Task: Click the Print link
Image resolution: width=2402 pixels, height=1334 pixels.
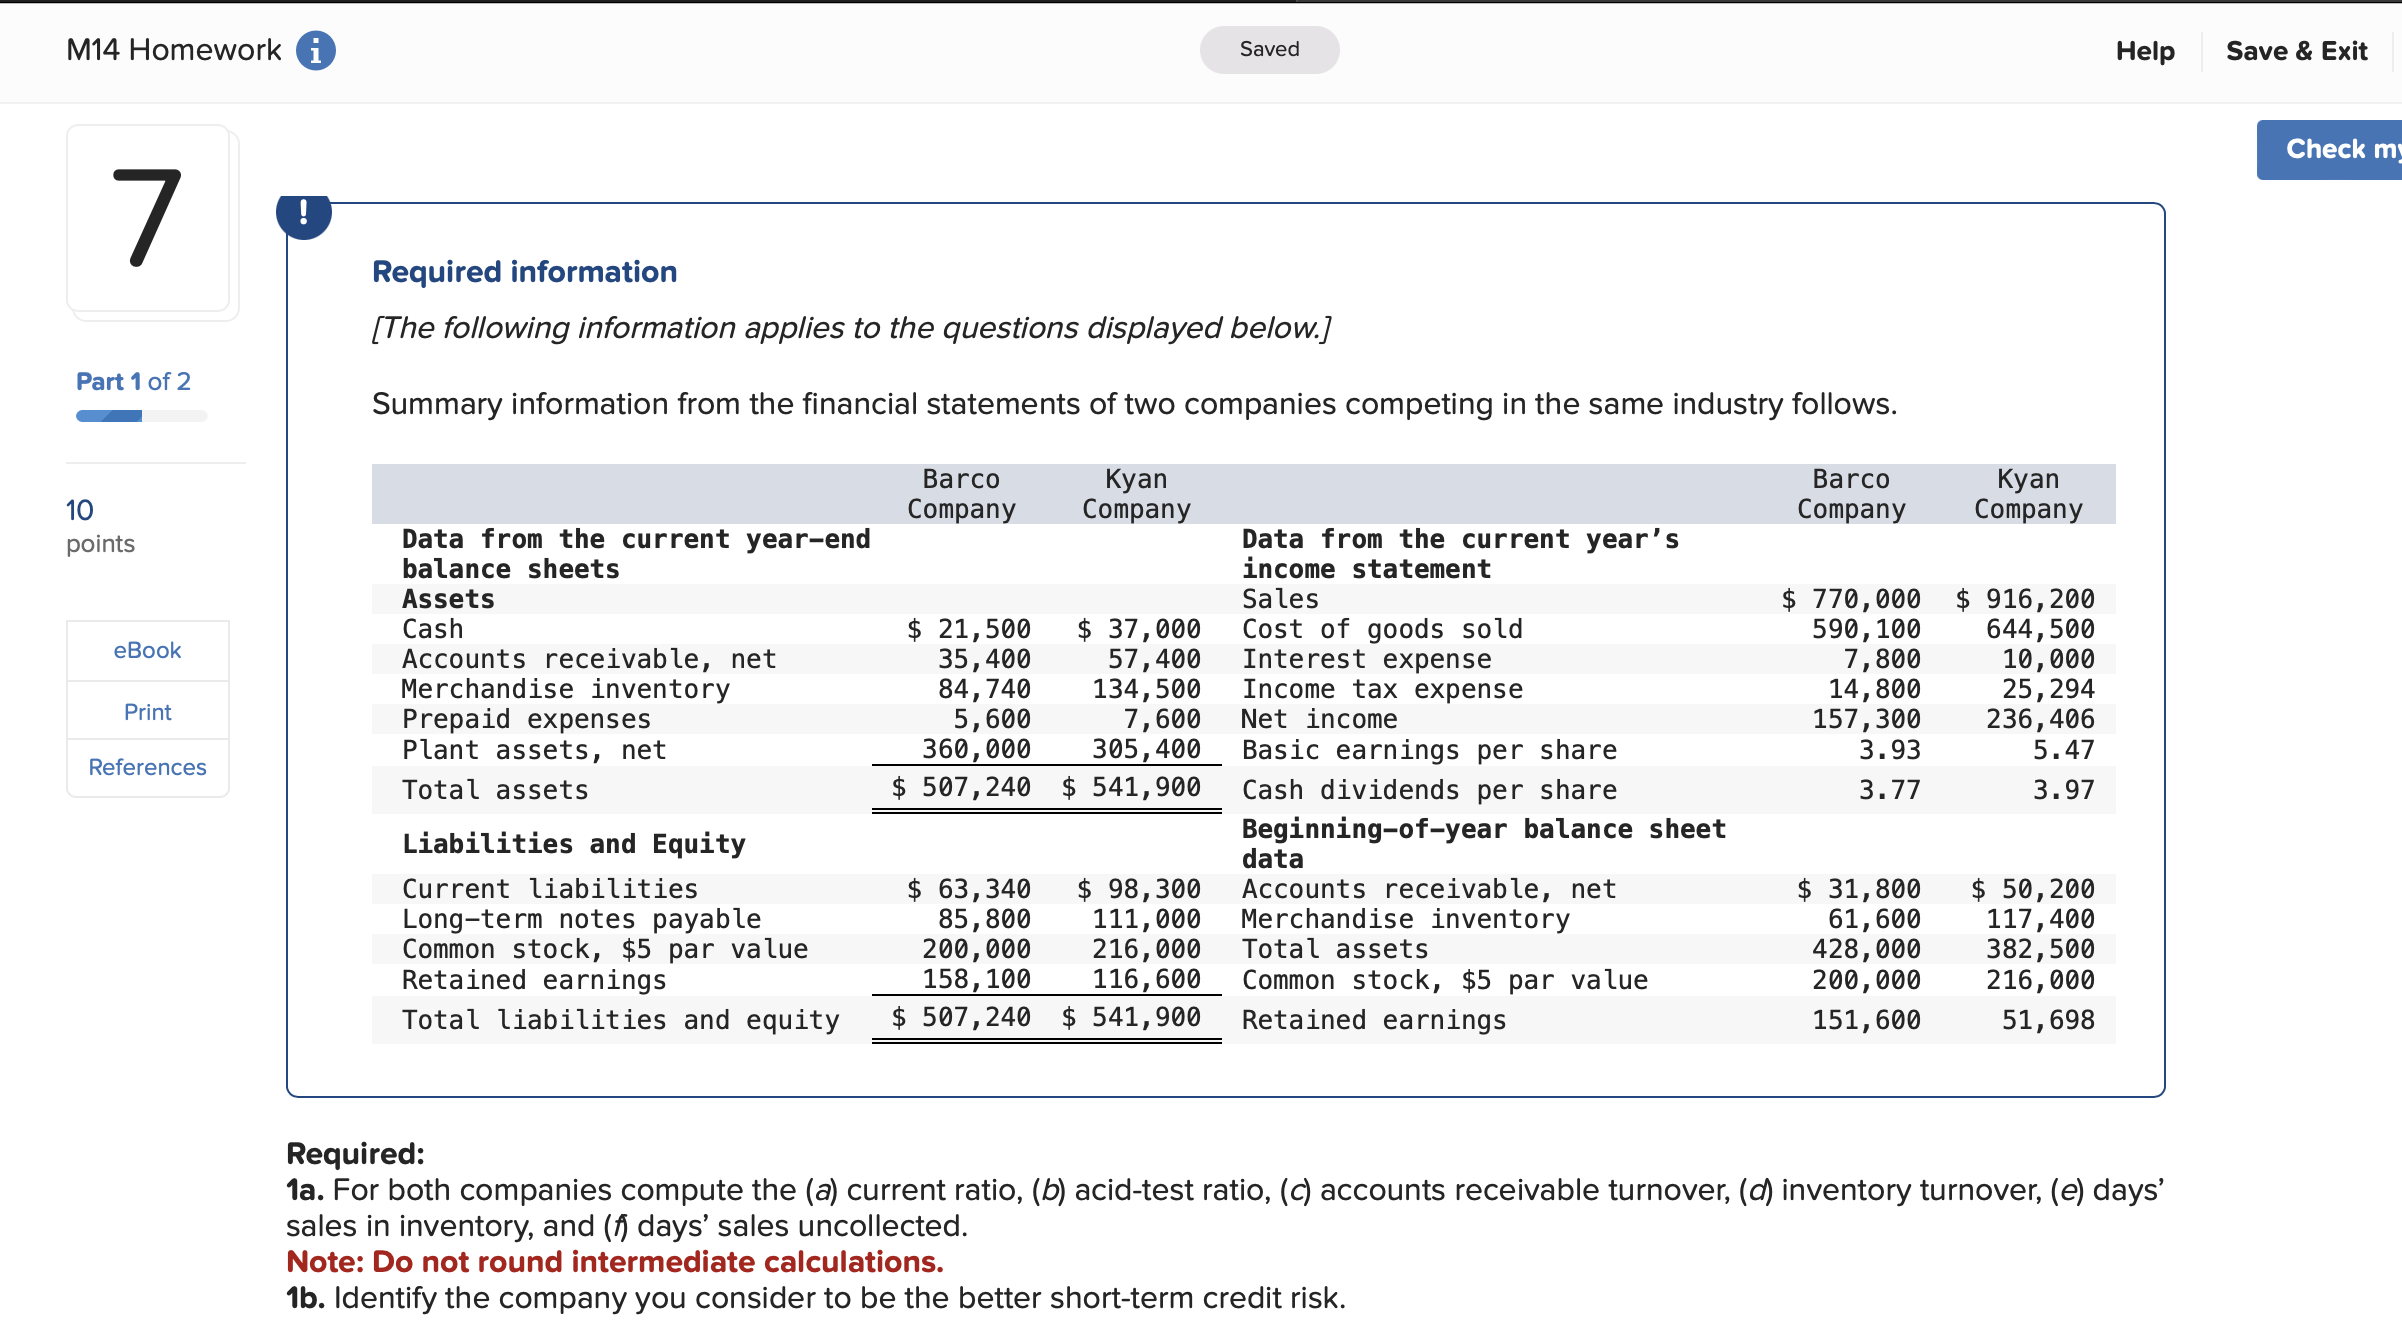Action: [147, 712]
